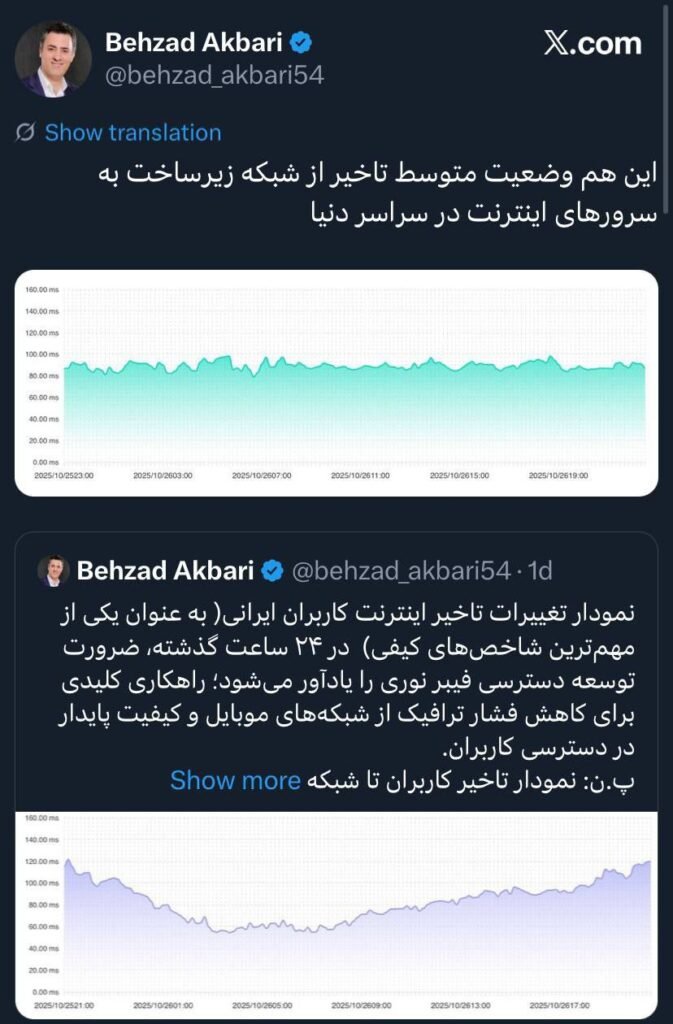Click the X.com logo
Viewport: 673px width, 1024px height.
tap(592, 43)
